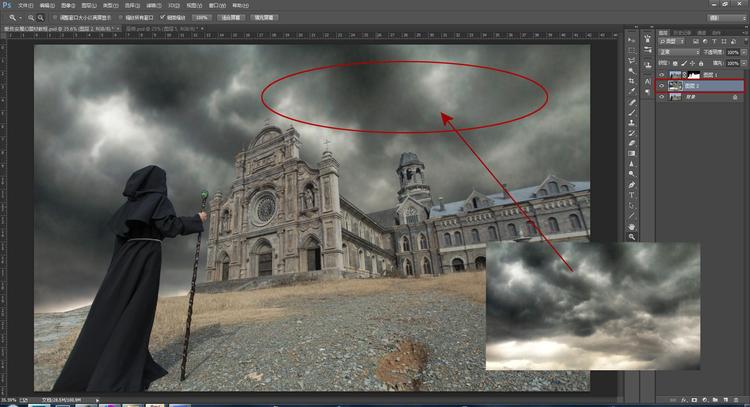Image resolution: width=750 pixels, height=407 pixels.
Task: Click the fit screen button
Action: coord(231,18)
